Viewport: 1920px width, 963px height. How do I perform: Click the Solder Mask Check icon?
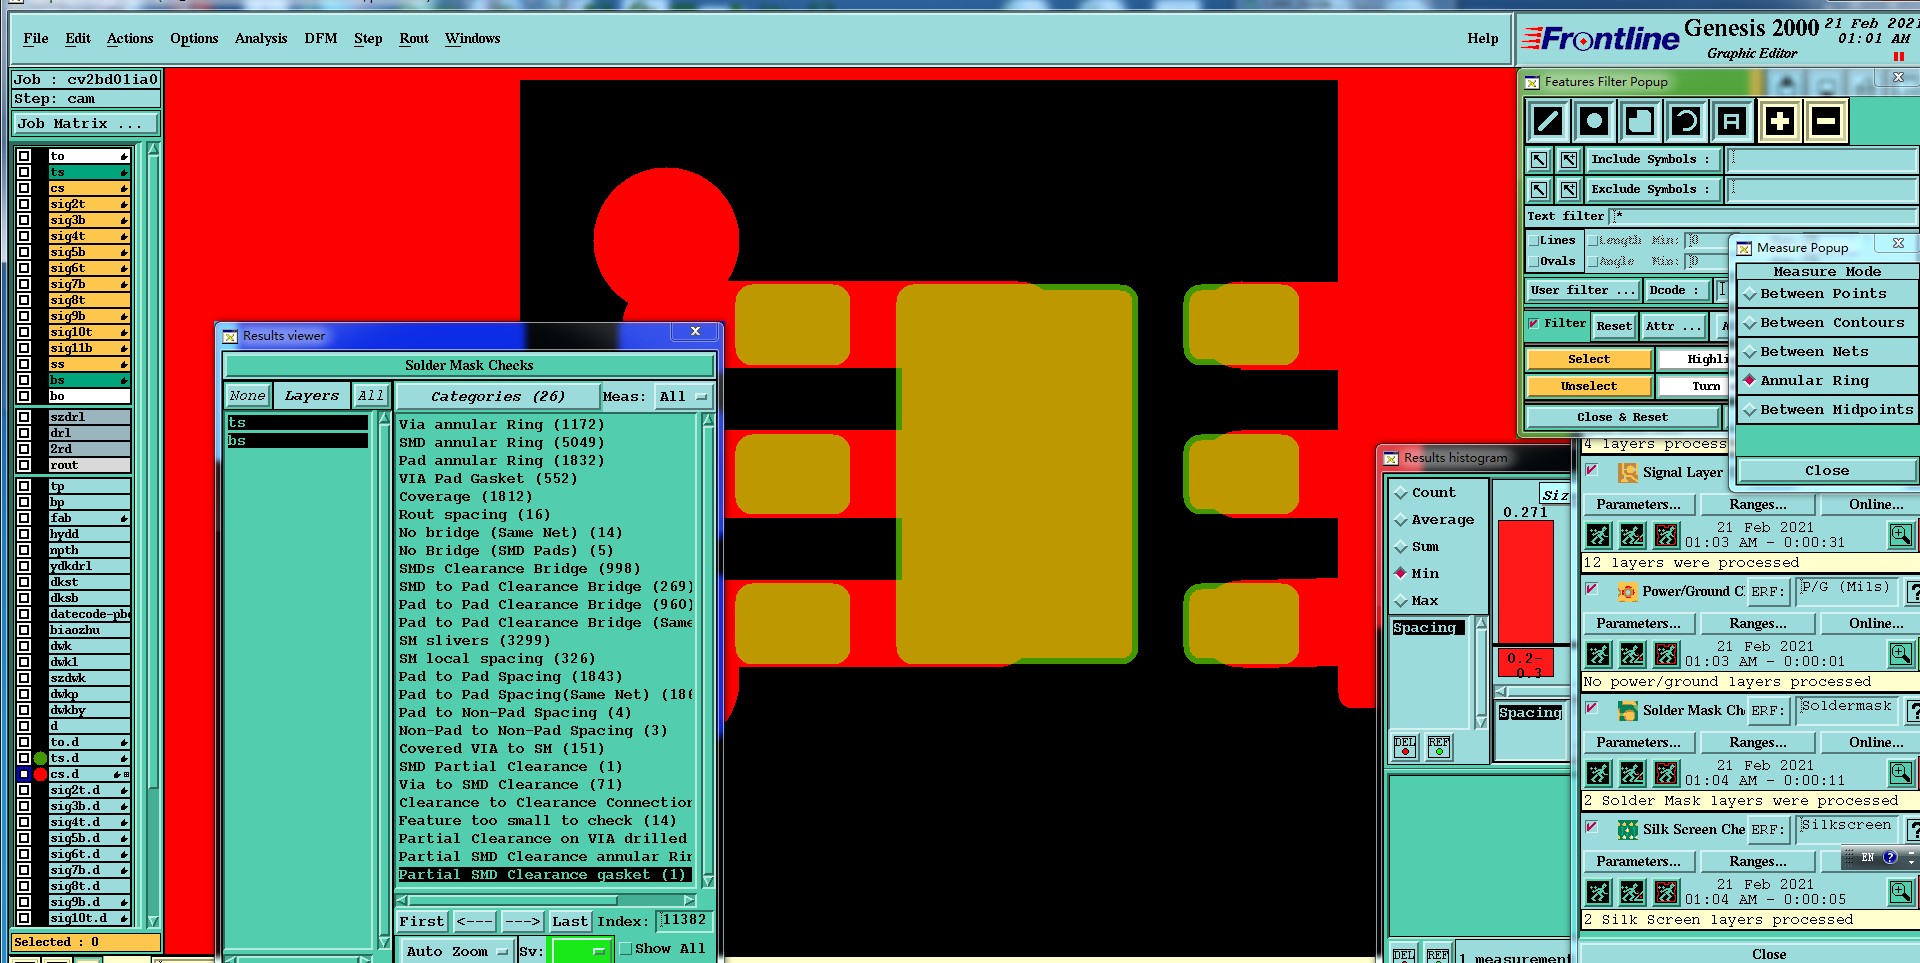click(x=1628, y=710)
